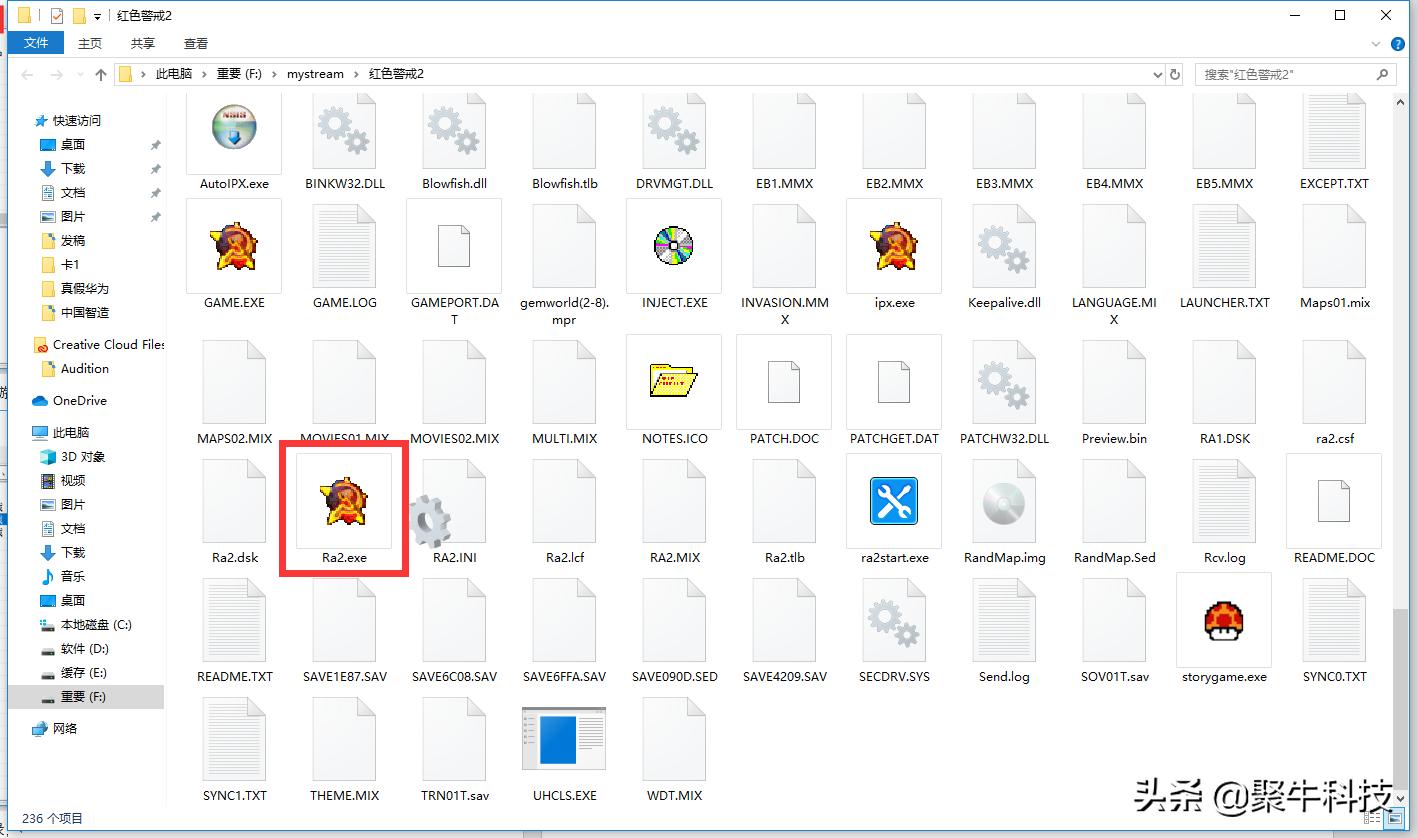Select the Ra2.exe game icon
The width and height of the screenshot is (1417, 838).
[344, 501]
